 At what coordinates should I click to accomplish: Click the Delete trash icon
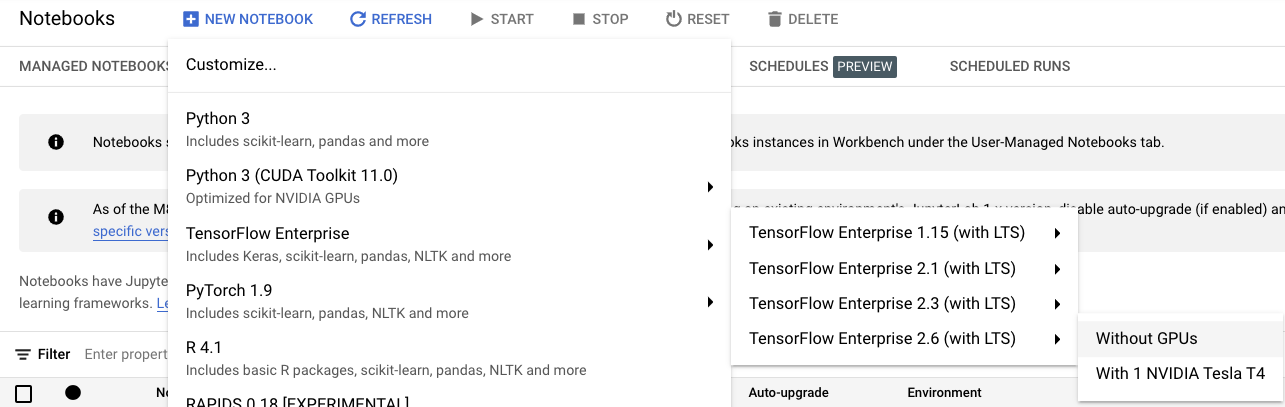(x=774, y=19)
